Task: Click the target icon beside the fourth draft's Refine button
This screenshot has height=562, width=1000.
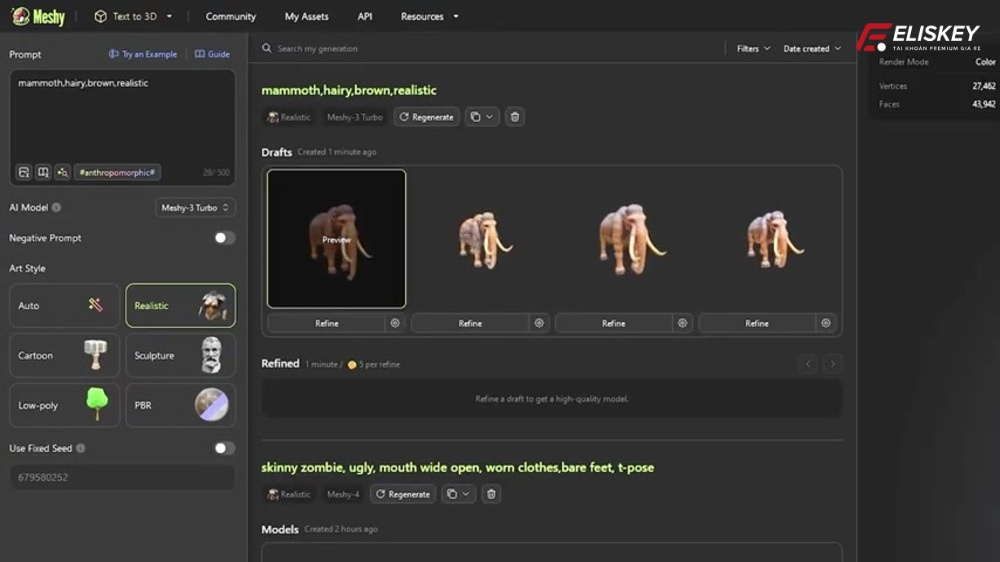Action: pos(825,323)
